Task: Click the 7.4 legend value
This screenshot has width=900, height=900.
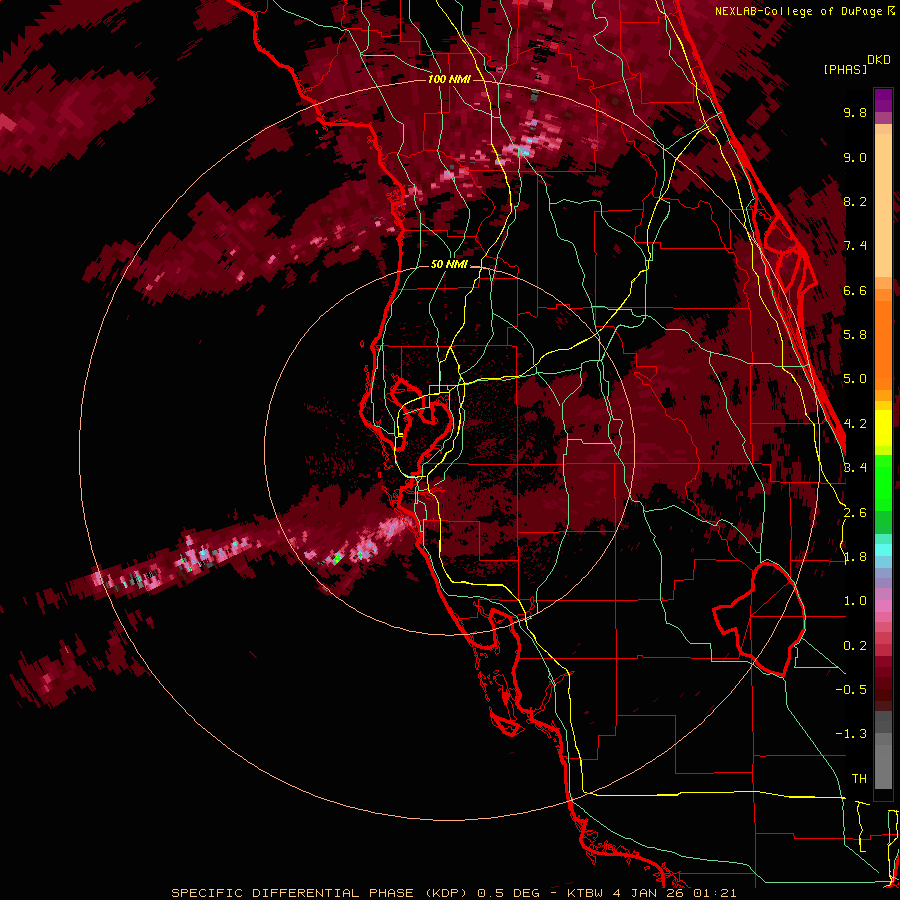Action: tap(855, 246)
